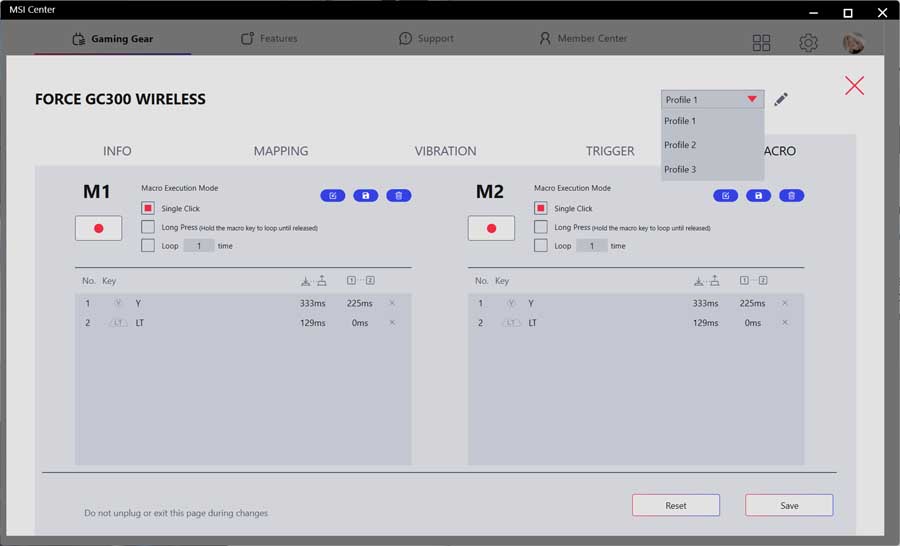Select M1 row 1 333ms duration value
Image resolution: width=900 pixels, height=546 pixels.
tap(312, 303)
